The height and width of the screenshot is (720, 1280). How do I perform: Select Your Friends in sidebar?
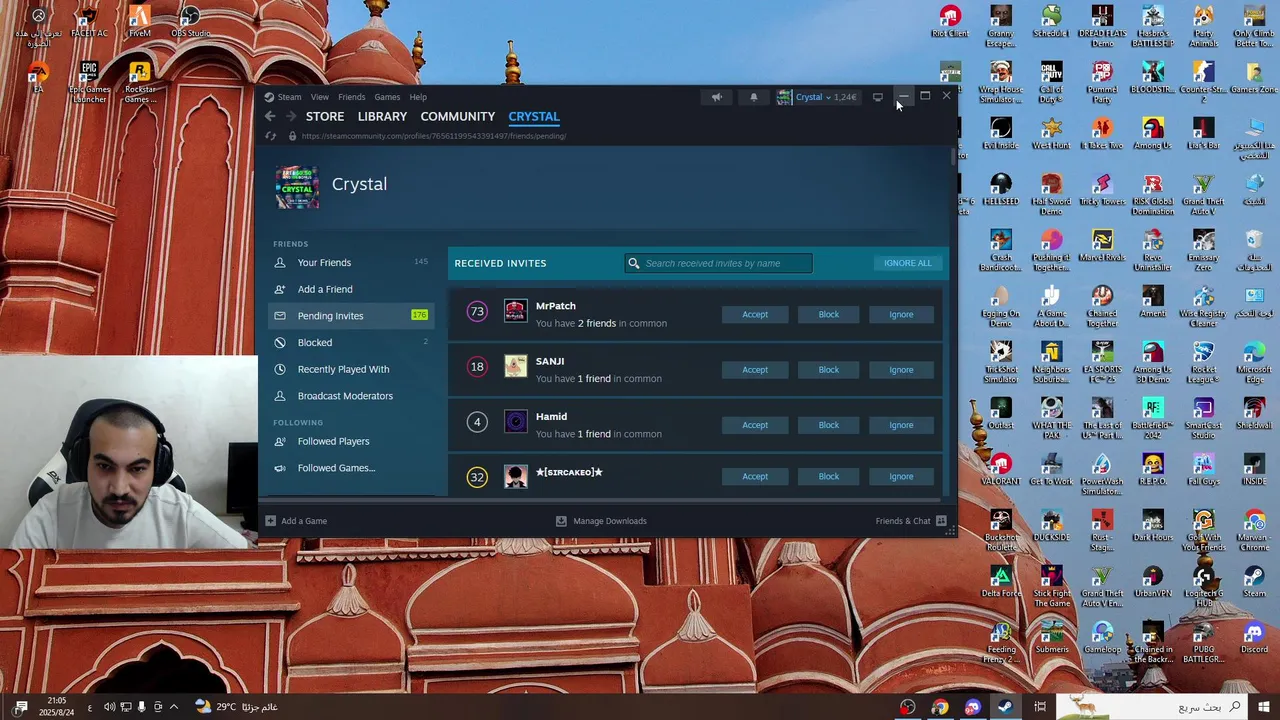click(351, 262)
